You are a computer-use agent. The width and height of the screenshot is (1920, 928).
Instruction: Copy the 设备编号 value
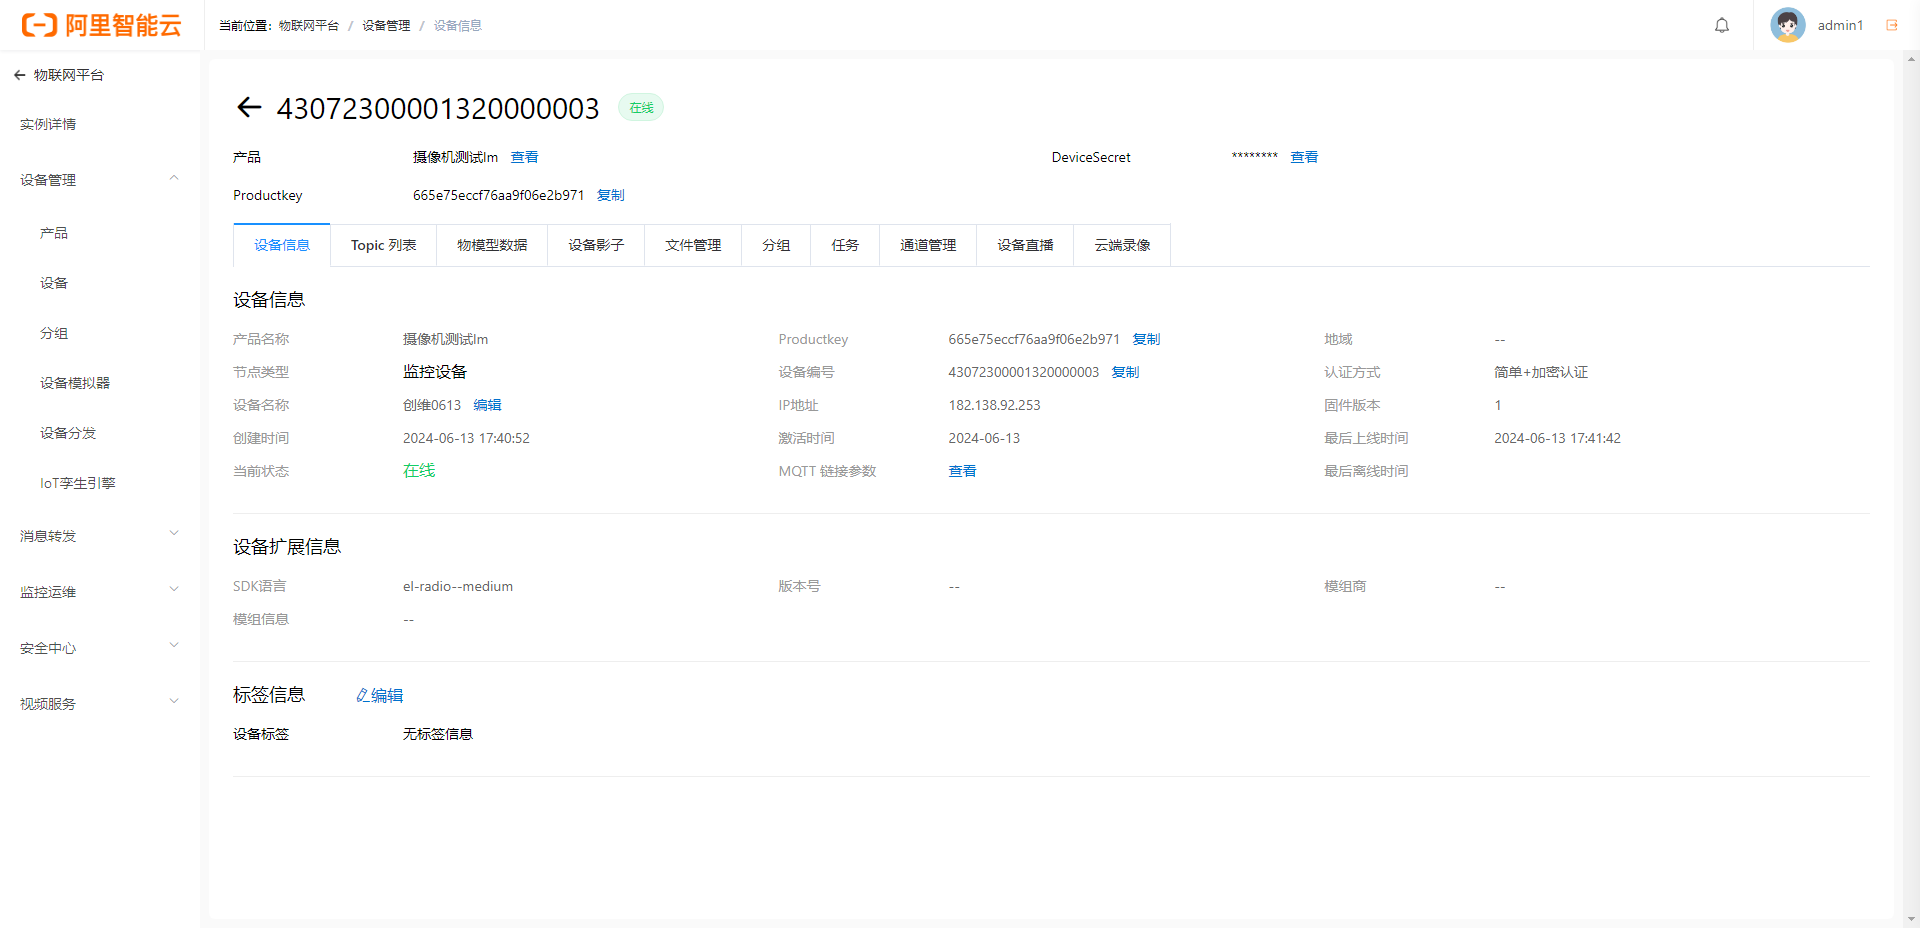point(1125,372)
